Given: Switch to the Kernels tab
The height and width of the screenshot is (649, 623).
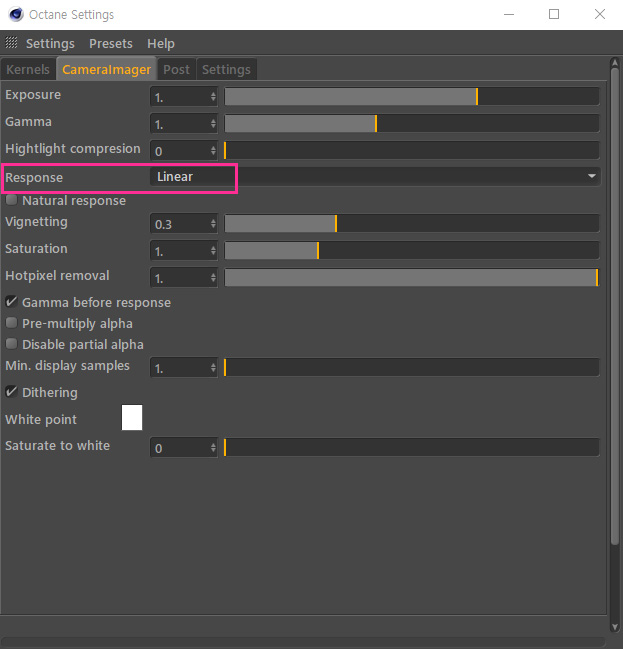Looking at the screenshot, I should click(28, 69).
